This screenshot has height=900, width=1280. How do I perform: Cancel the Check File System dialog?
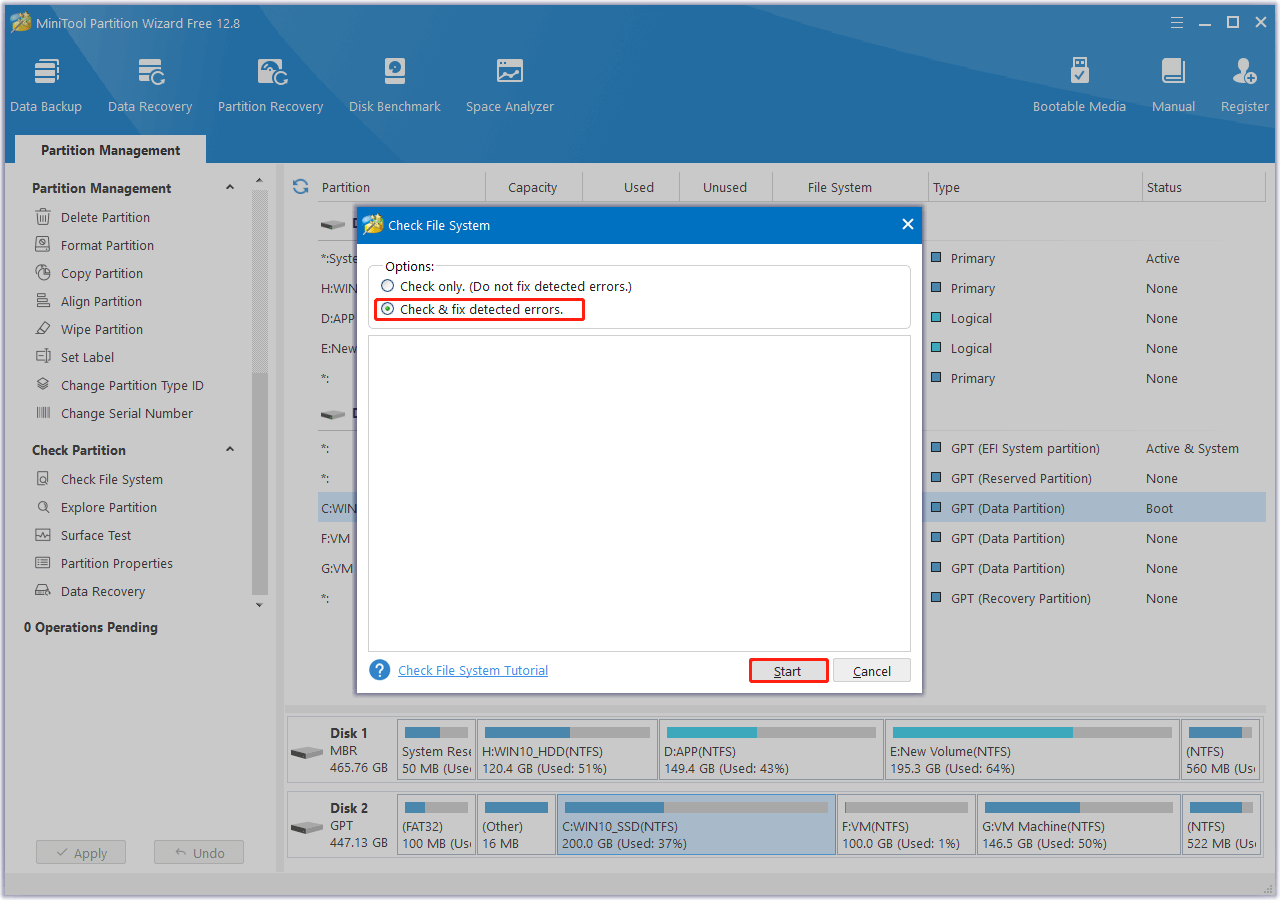pos(872,670)
